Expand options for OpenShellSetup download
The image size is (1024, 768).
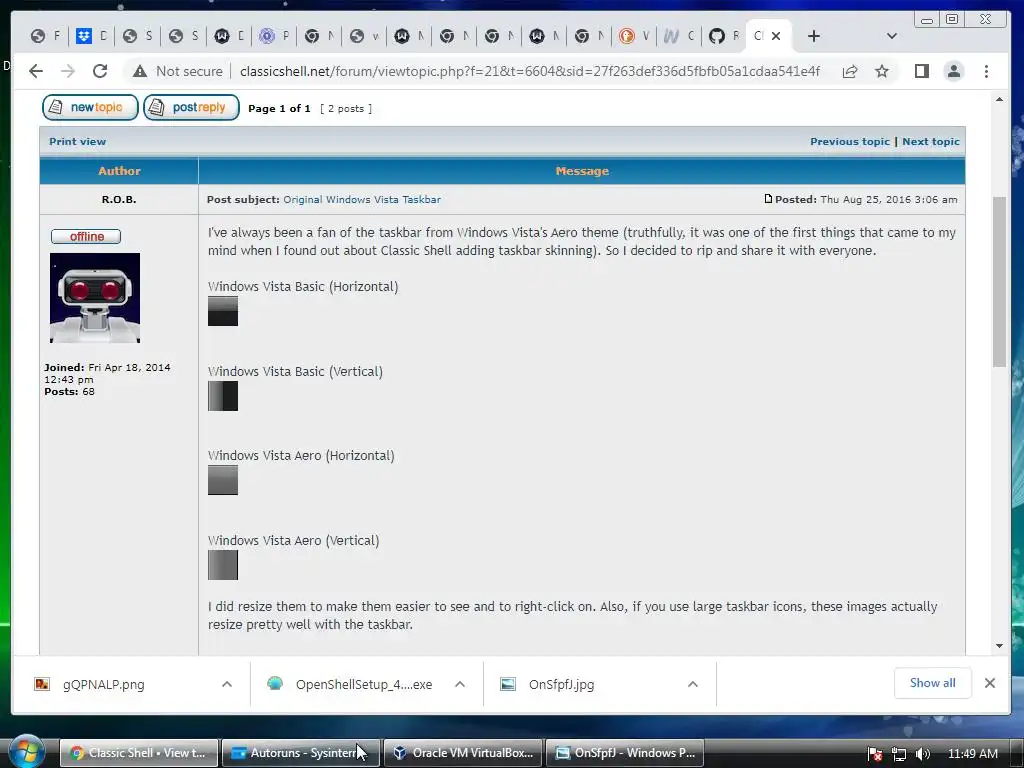(460, 684)
